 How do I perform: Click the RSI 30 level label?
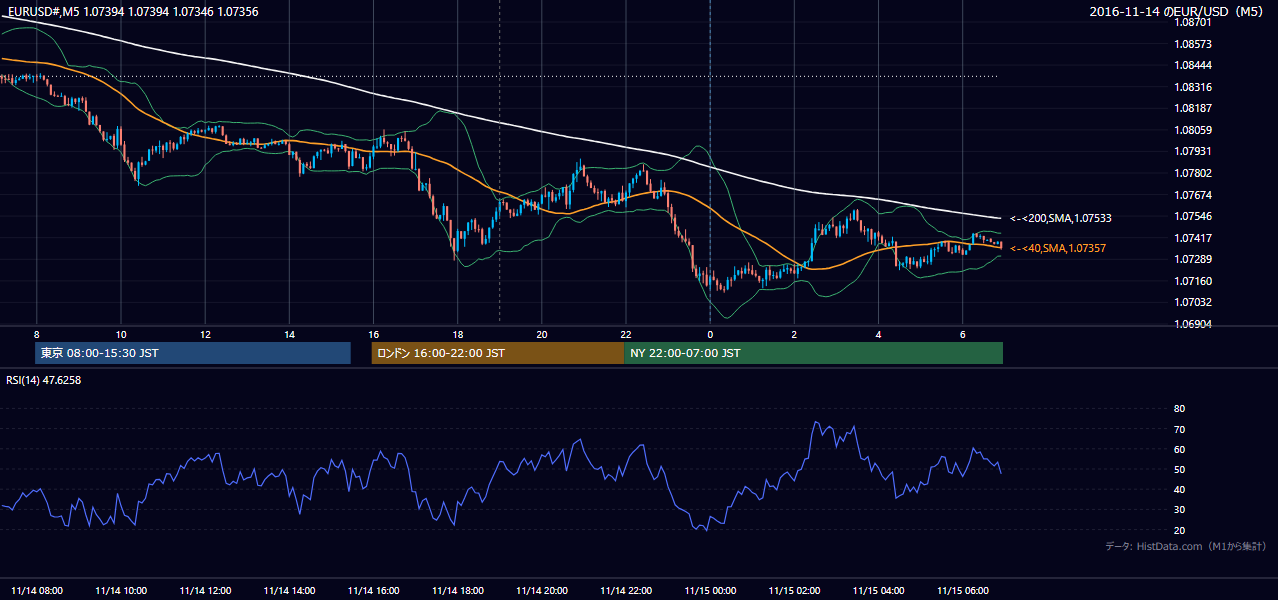click(x=1179, y=510)
